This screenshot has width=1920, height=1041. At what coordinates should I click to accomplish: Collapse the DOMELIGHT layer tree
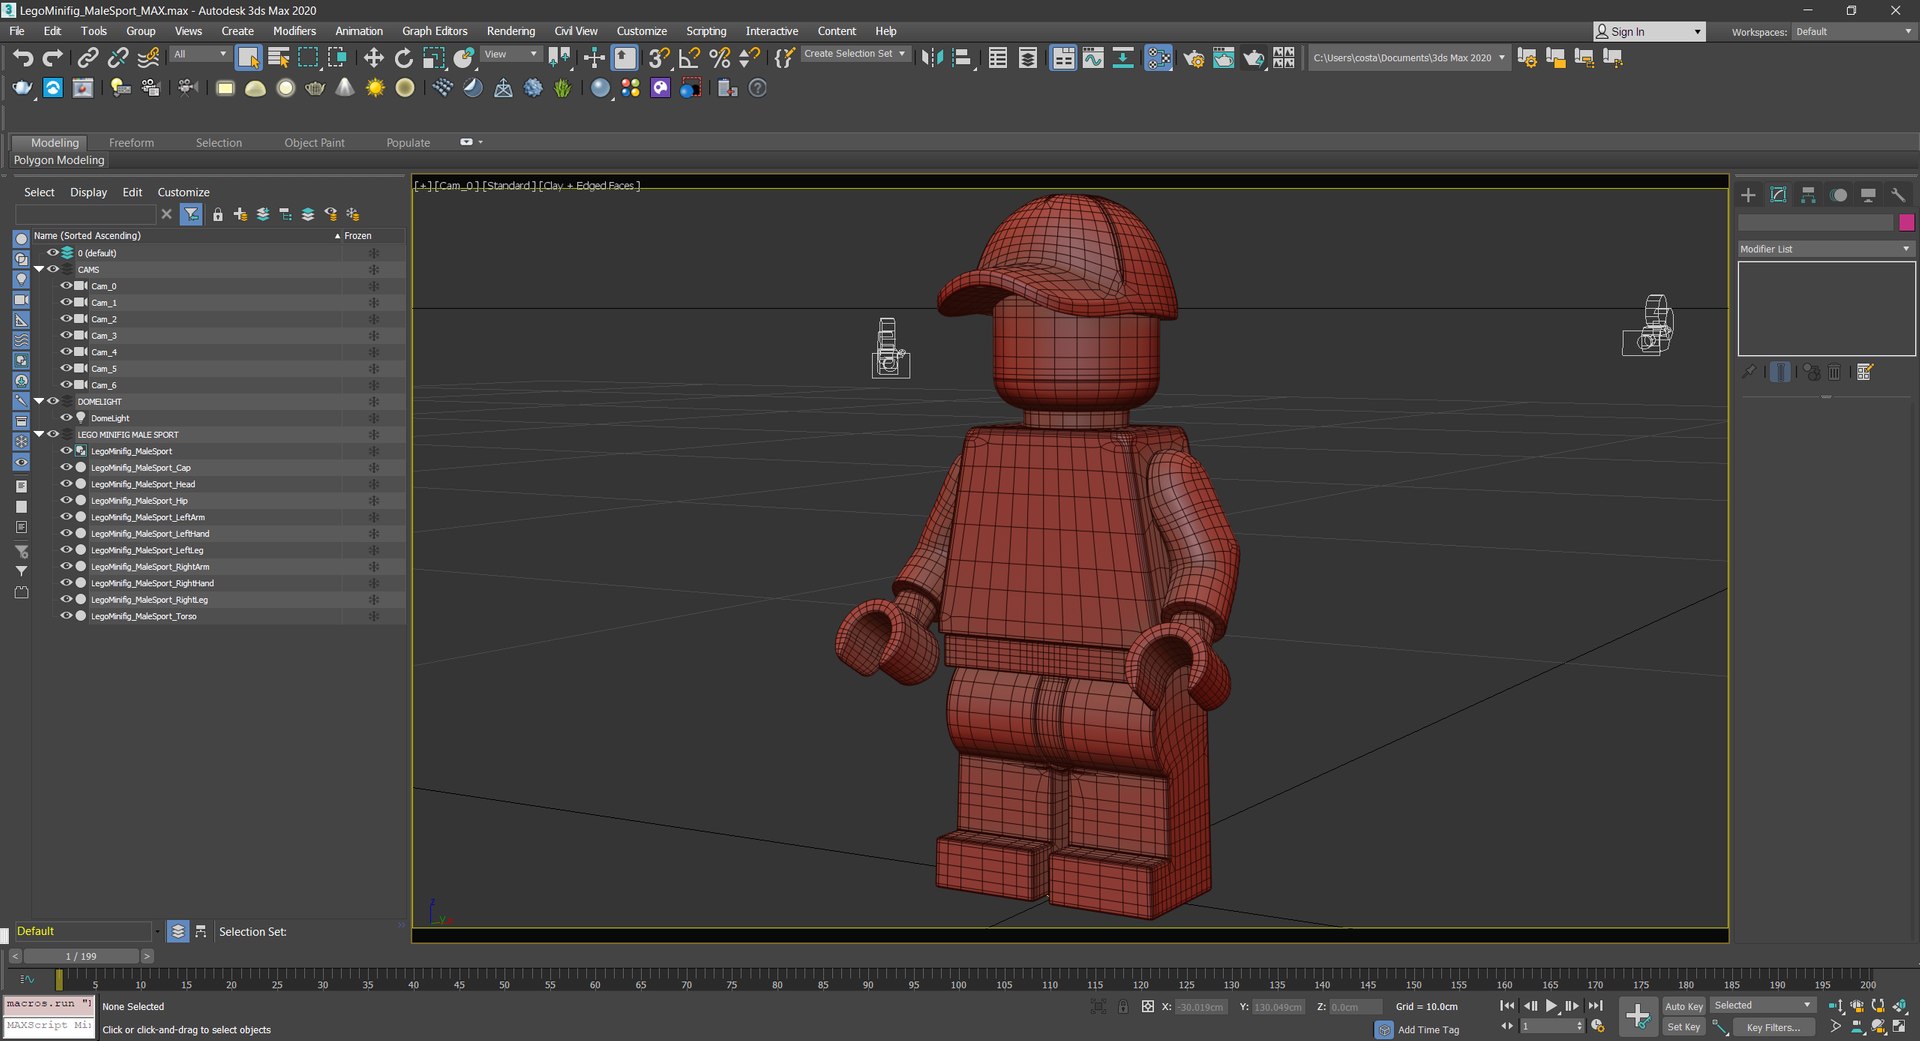[x=39, y=401]
